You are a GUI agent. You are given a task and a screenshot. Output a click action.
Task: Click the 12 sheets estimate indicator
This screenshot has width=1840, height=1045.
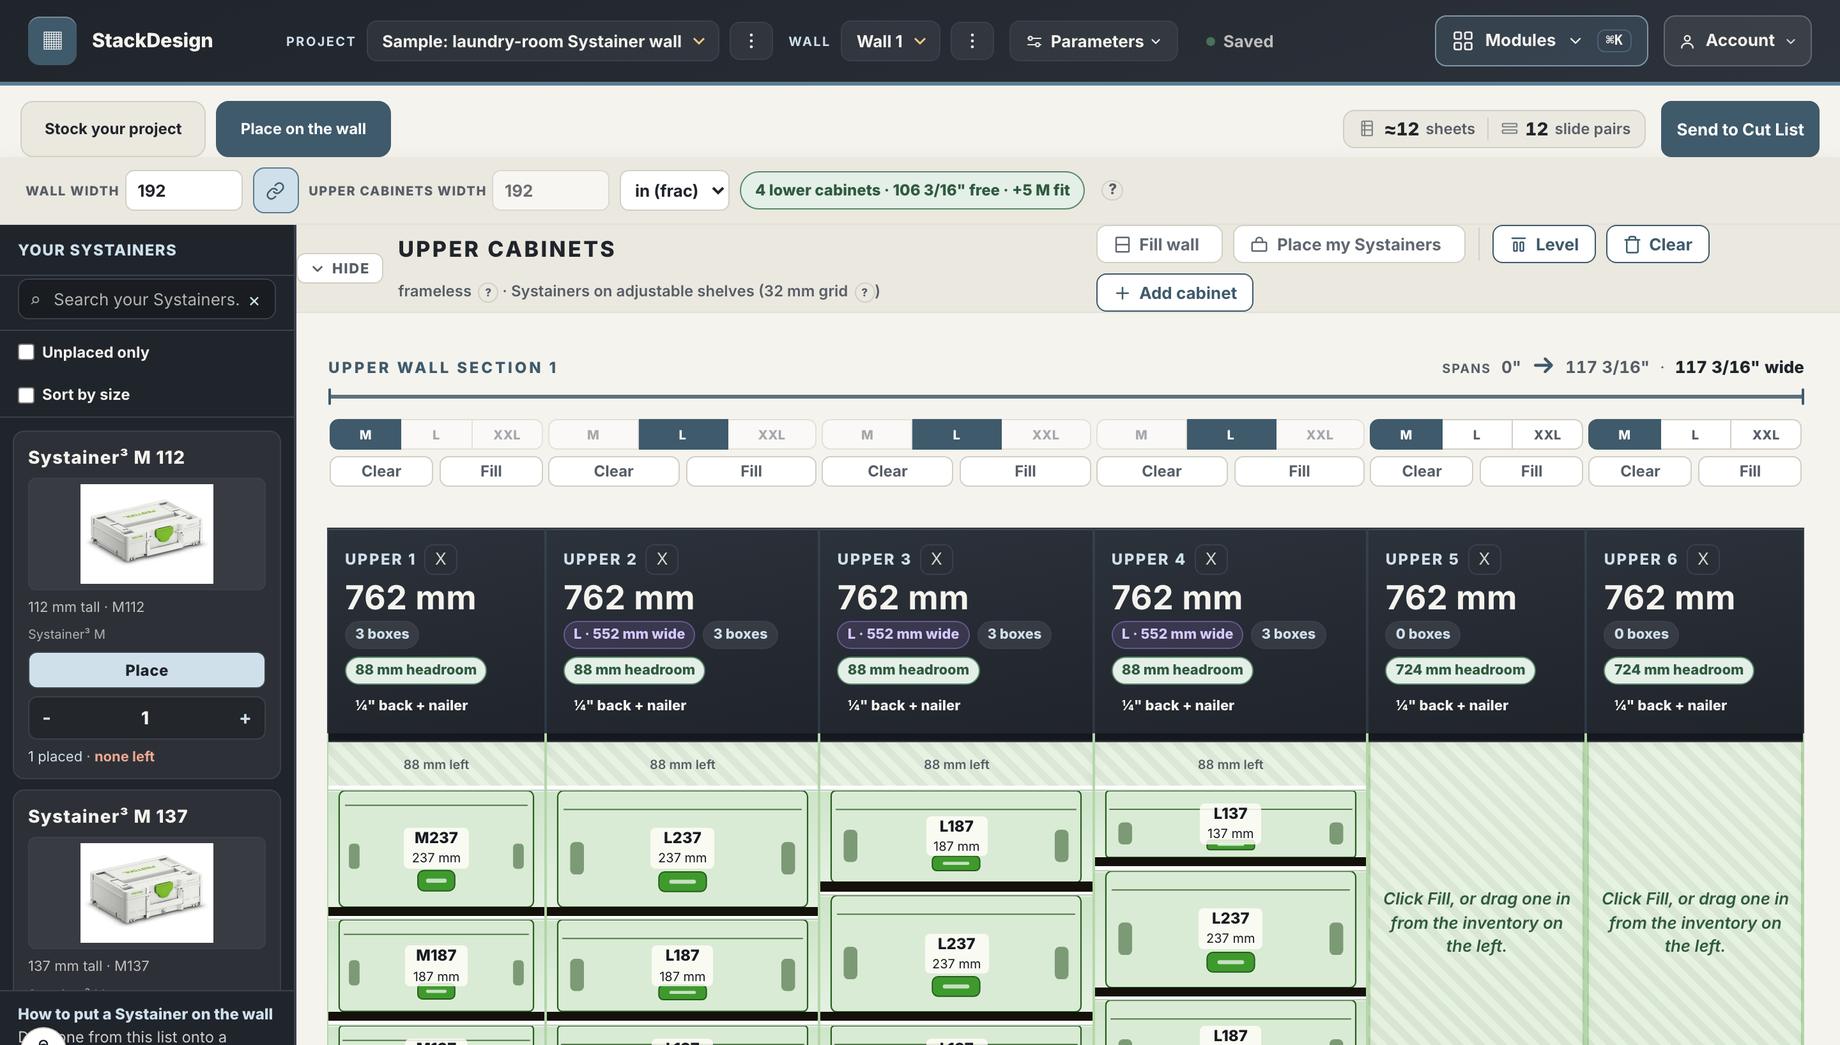(1417, 129)
